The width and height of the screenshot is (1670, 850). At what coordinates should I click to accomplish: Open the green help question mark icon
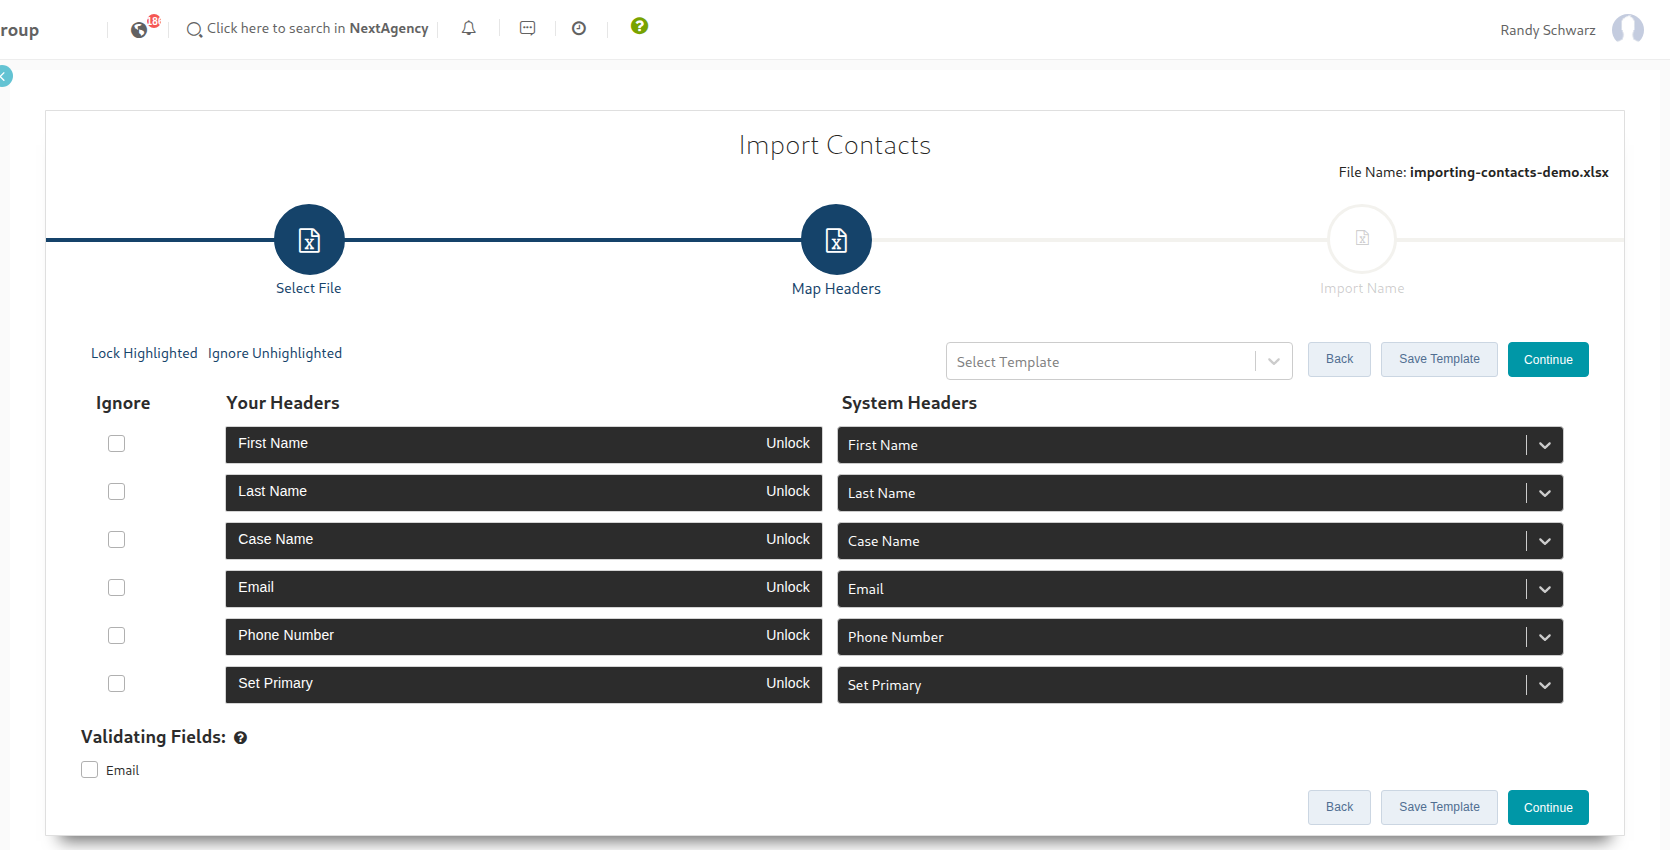(x=640, y=26)
